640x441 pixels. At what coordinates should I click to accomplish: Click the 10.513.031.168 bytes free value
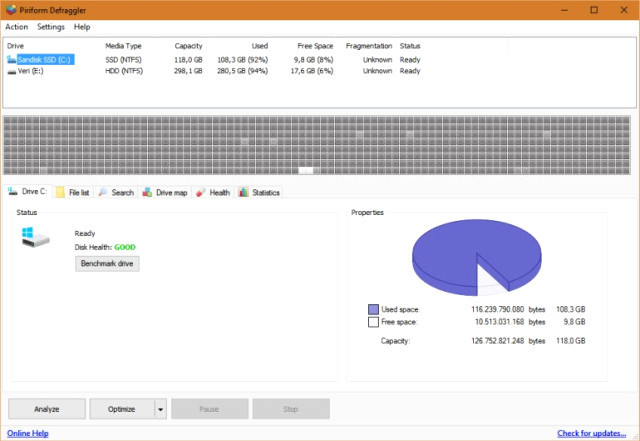[x=500, y=322]
